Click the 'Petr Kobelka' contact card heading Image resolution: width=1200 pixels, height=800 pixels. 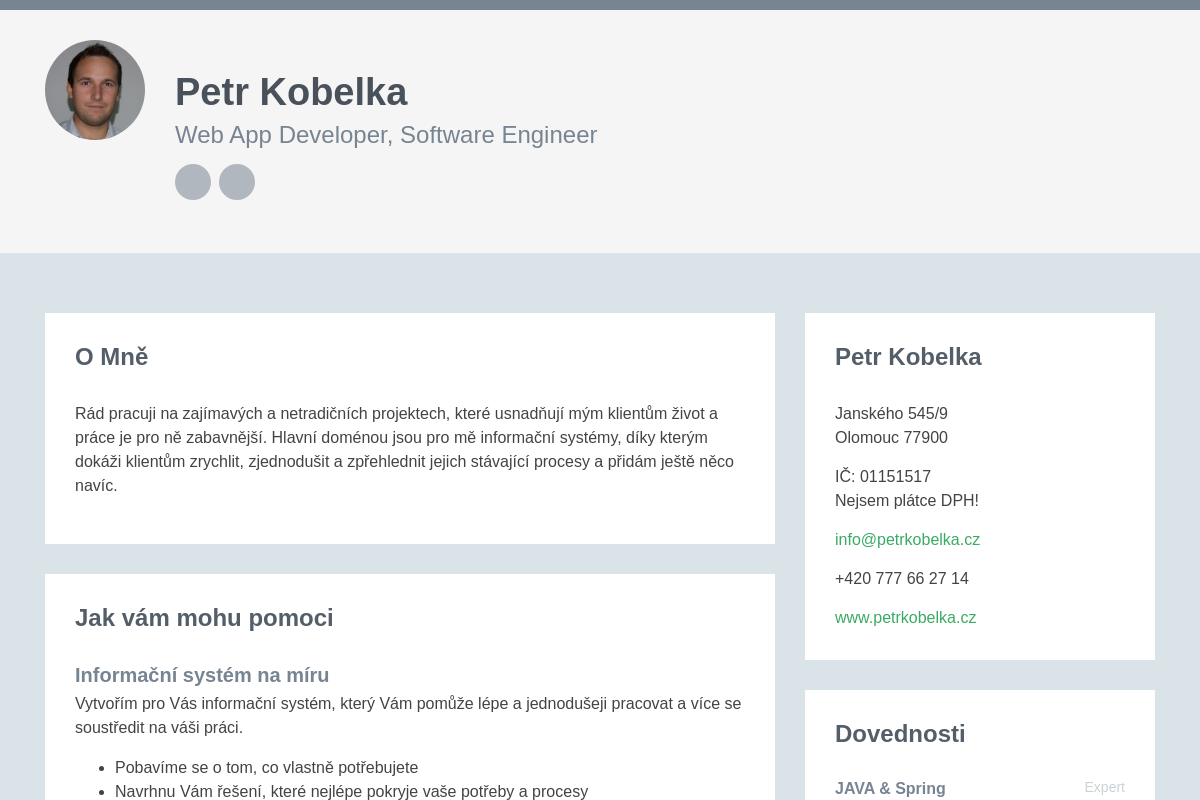pyautogui.click(x=908, y=357)
